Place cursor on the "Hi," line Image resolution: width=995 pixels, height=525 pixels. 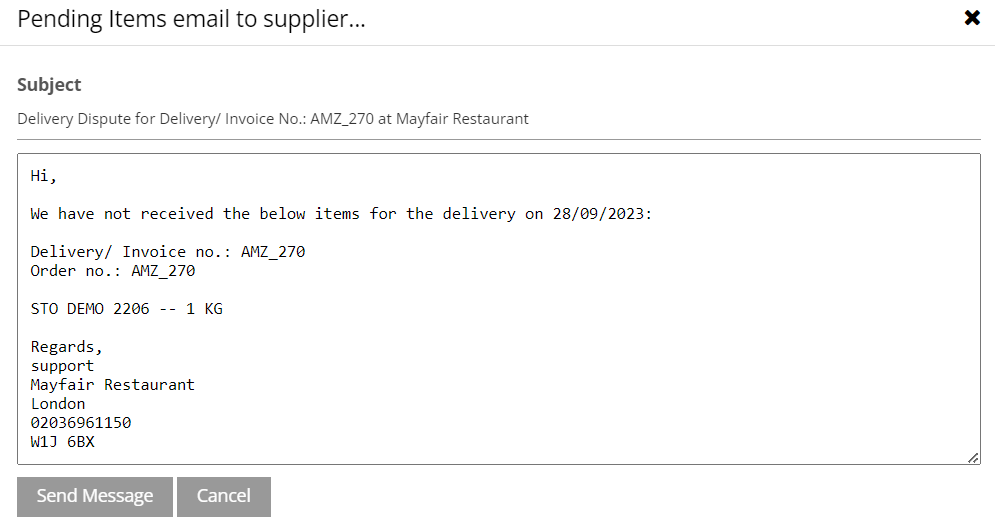click(44, 176)
